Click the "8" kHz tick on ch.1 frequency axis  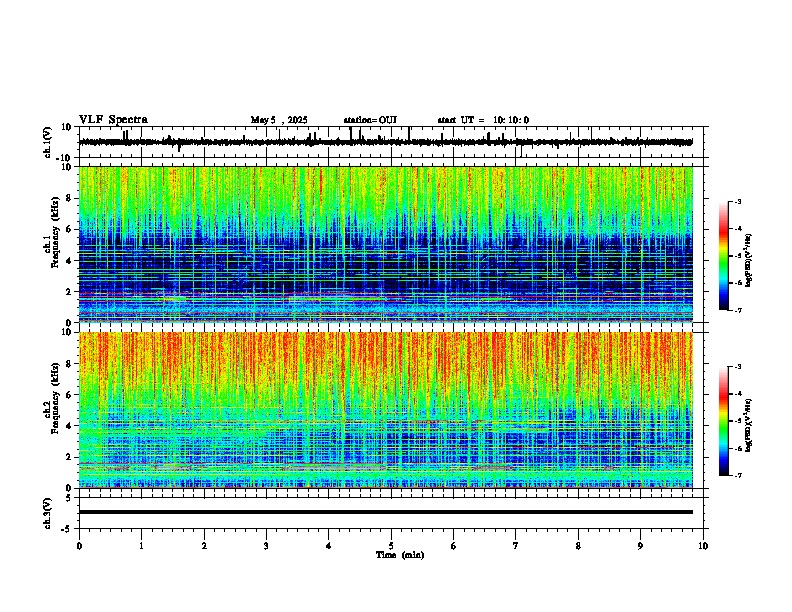pyautogui.click(x=69, y=198)
